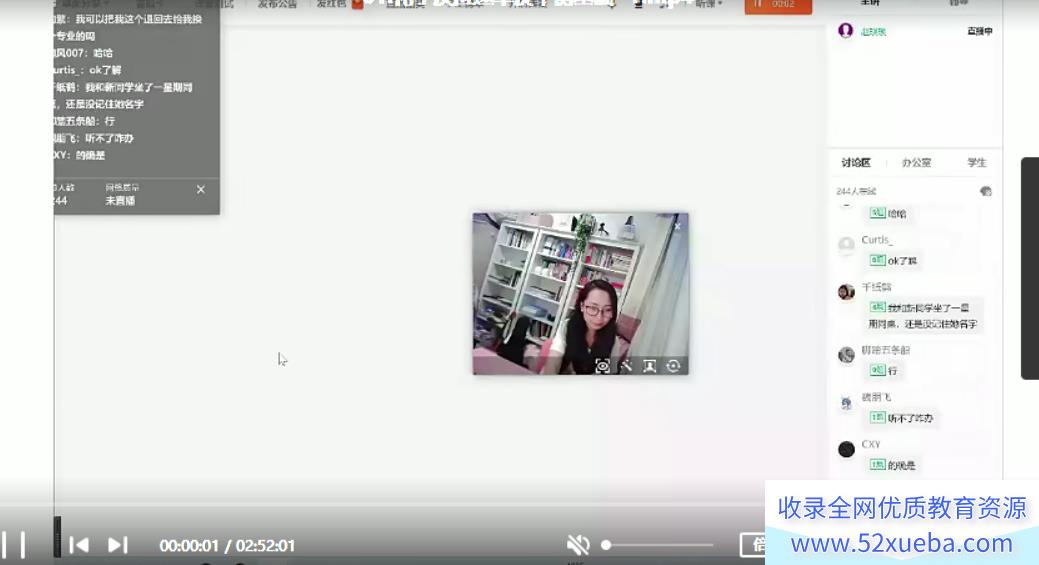Open the avatar above the 行 message
This screenshot has height=565, width=1039.
(846, 355)
